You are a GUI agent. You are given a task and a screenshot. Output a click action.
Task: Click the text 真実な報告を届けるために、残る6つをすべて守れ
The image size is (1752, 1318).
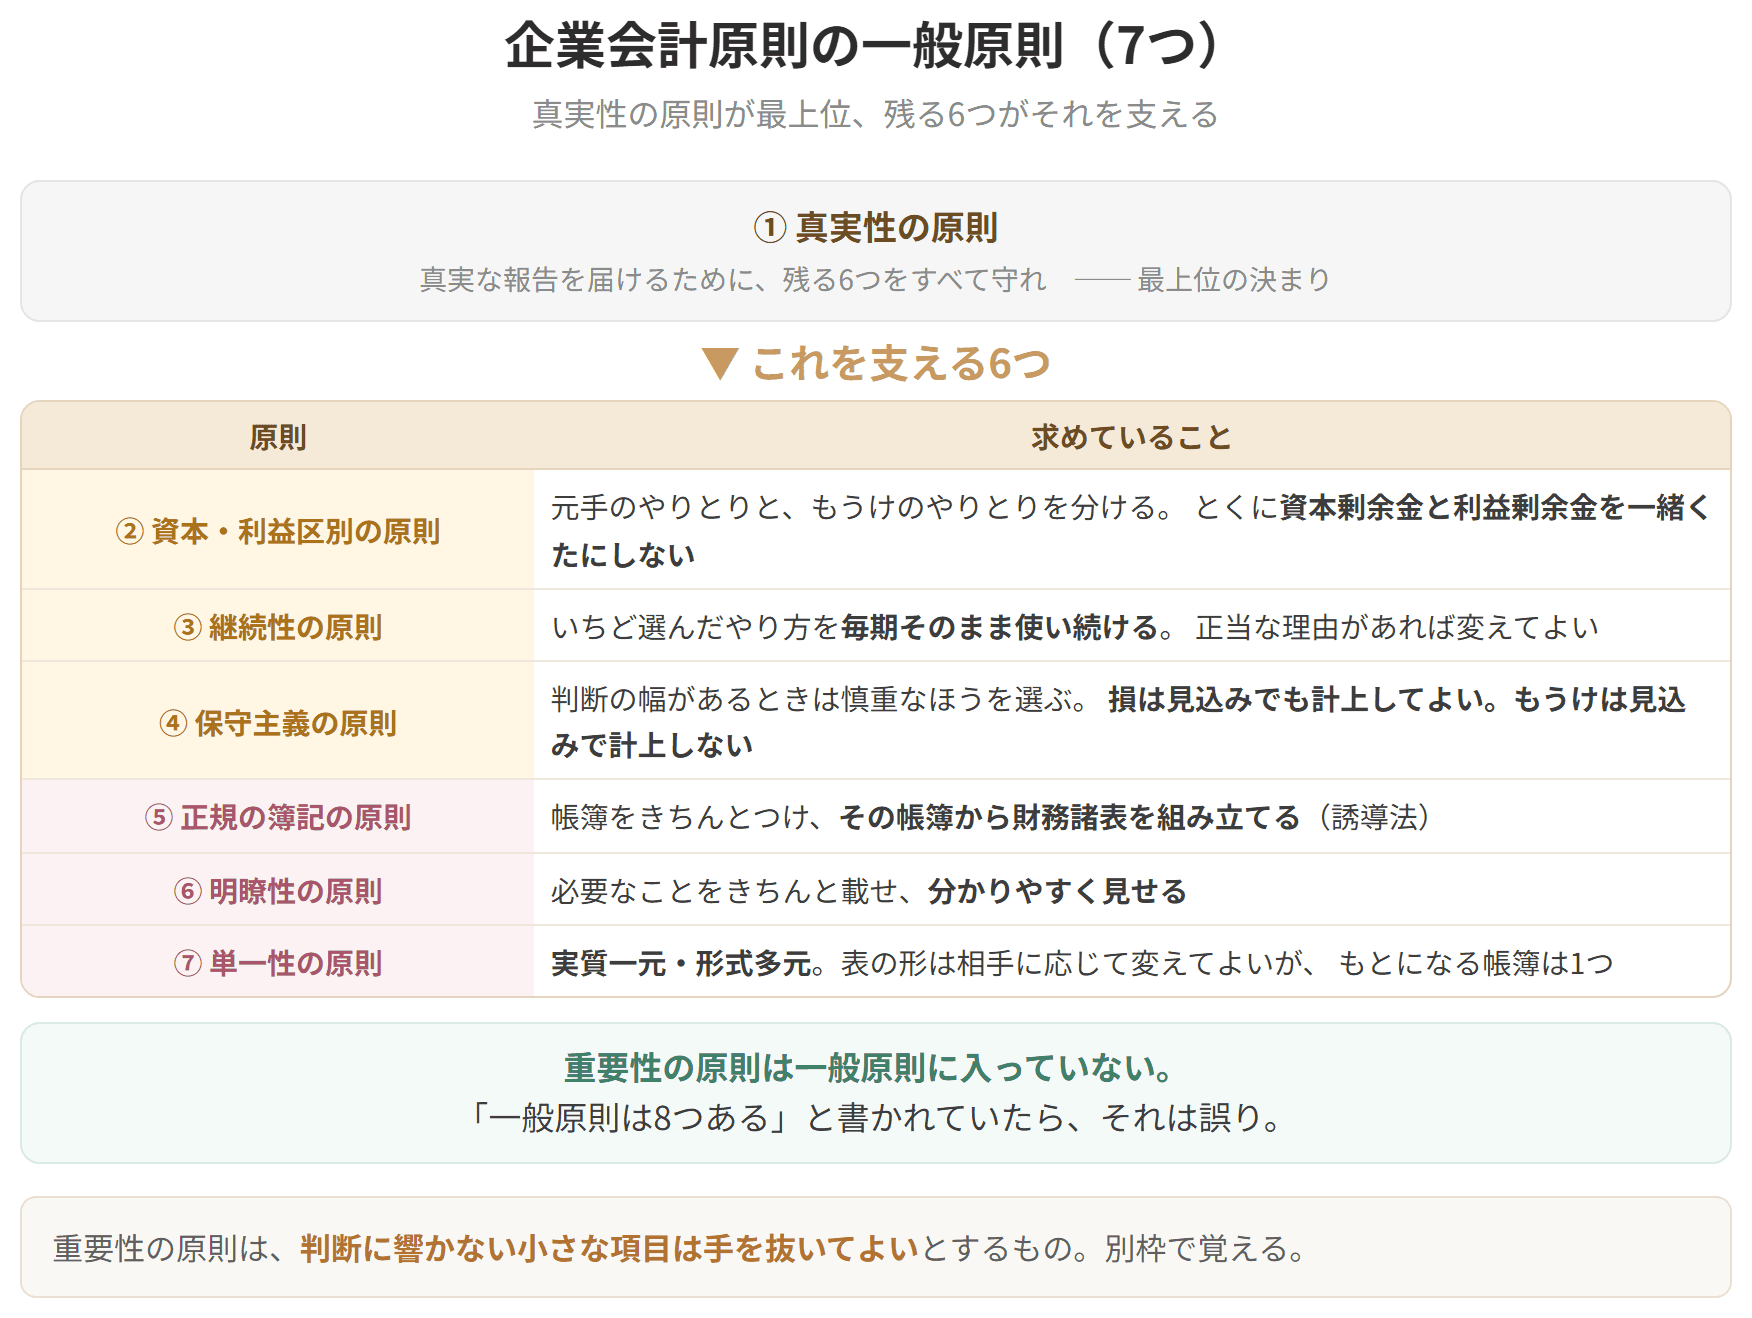(x=733, y=279)
